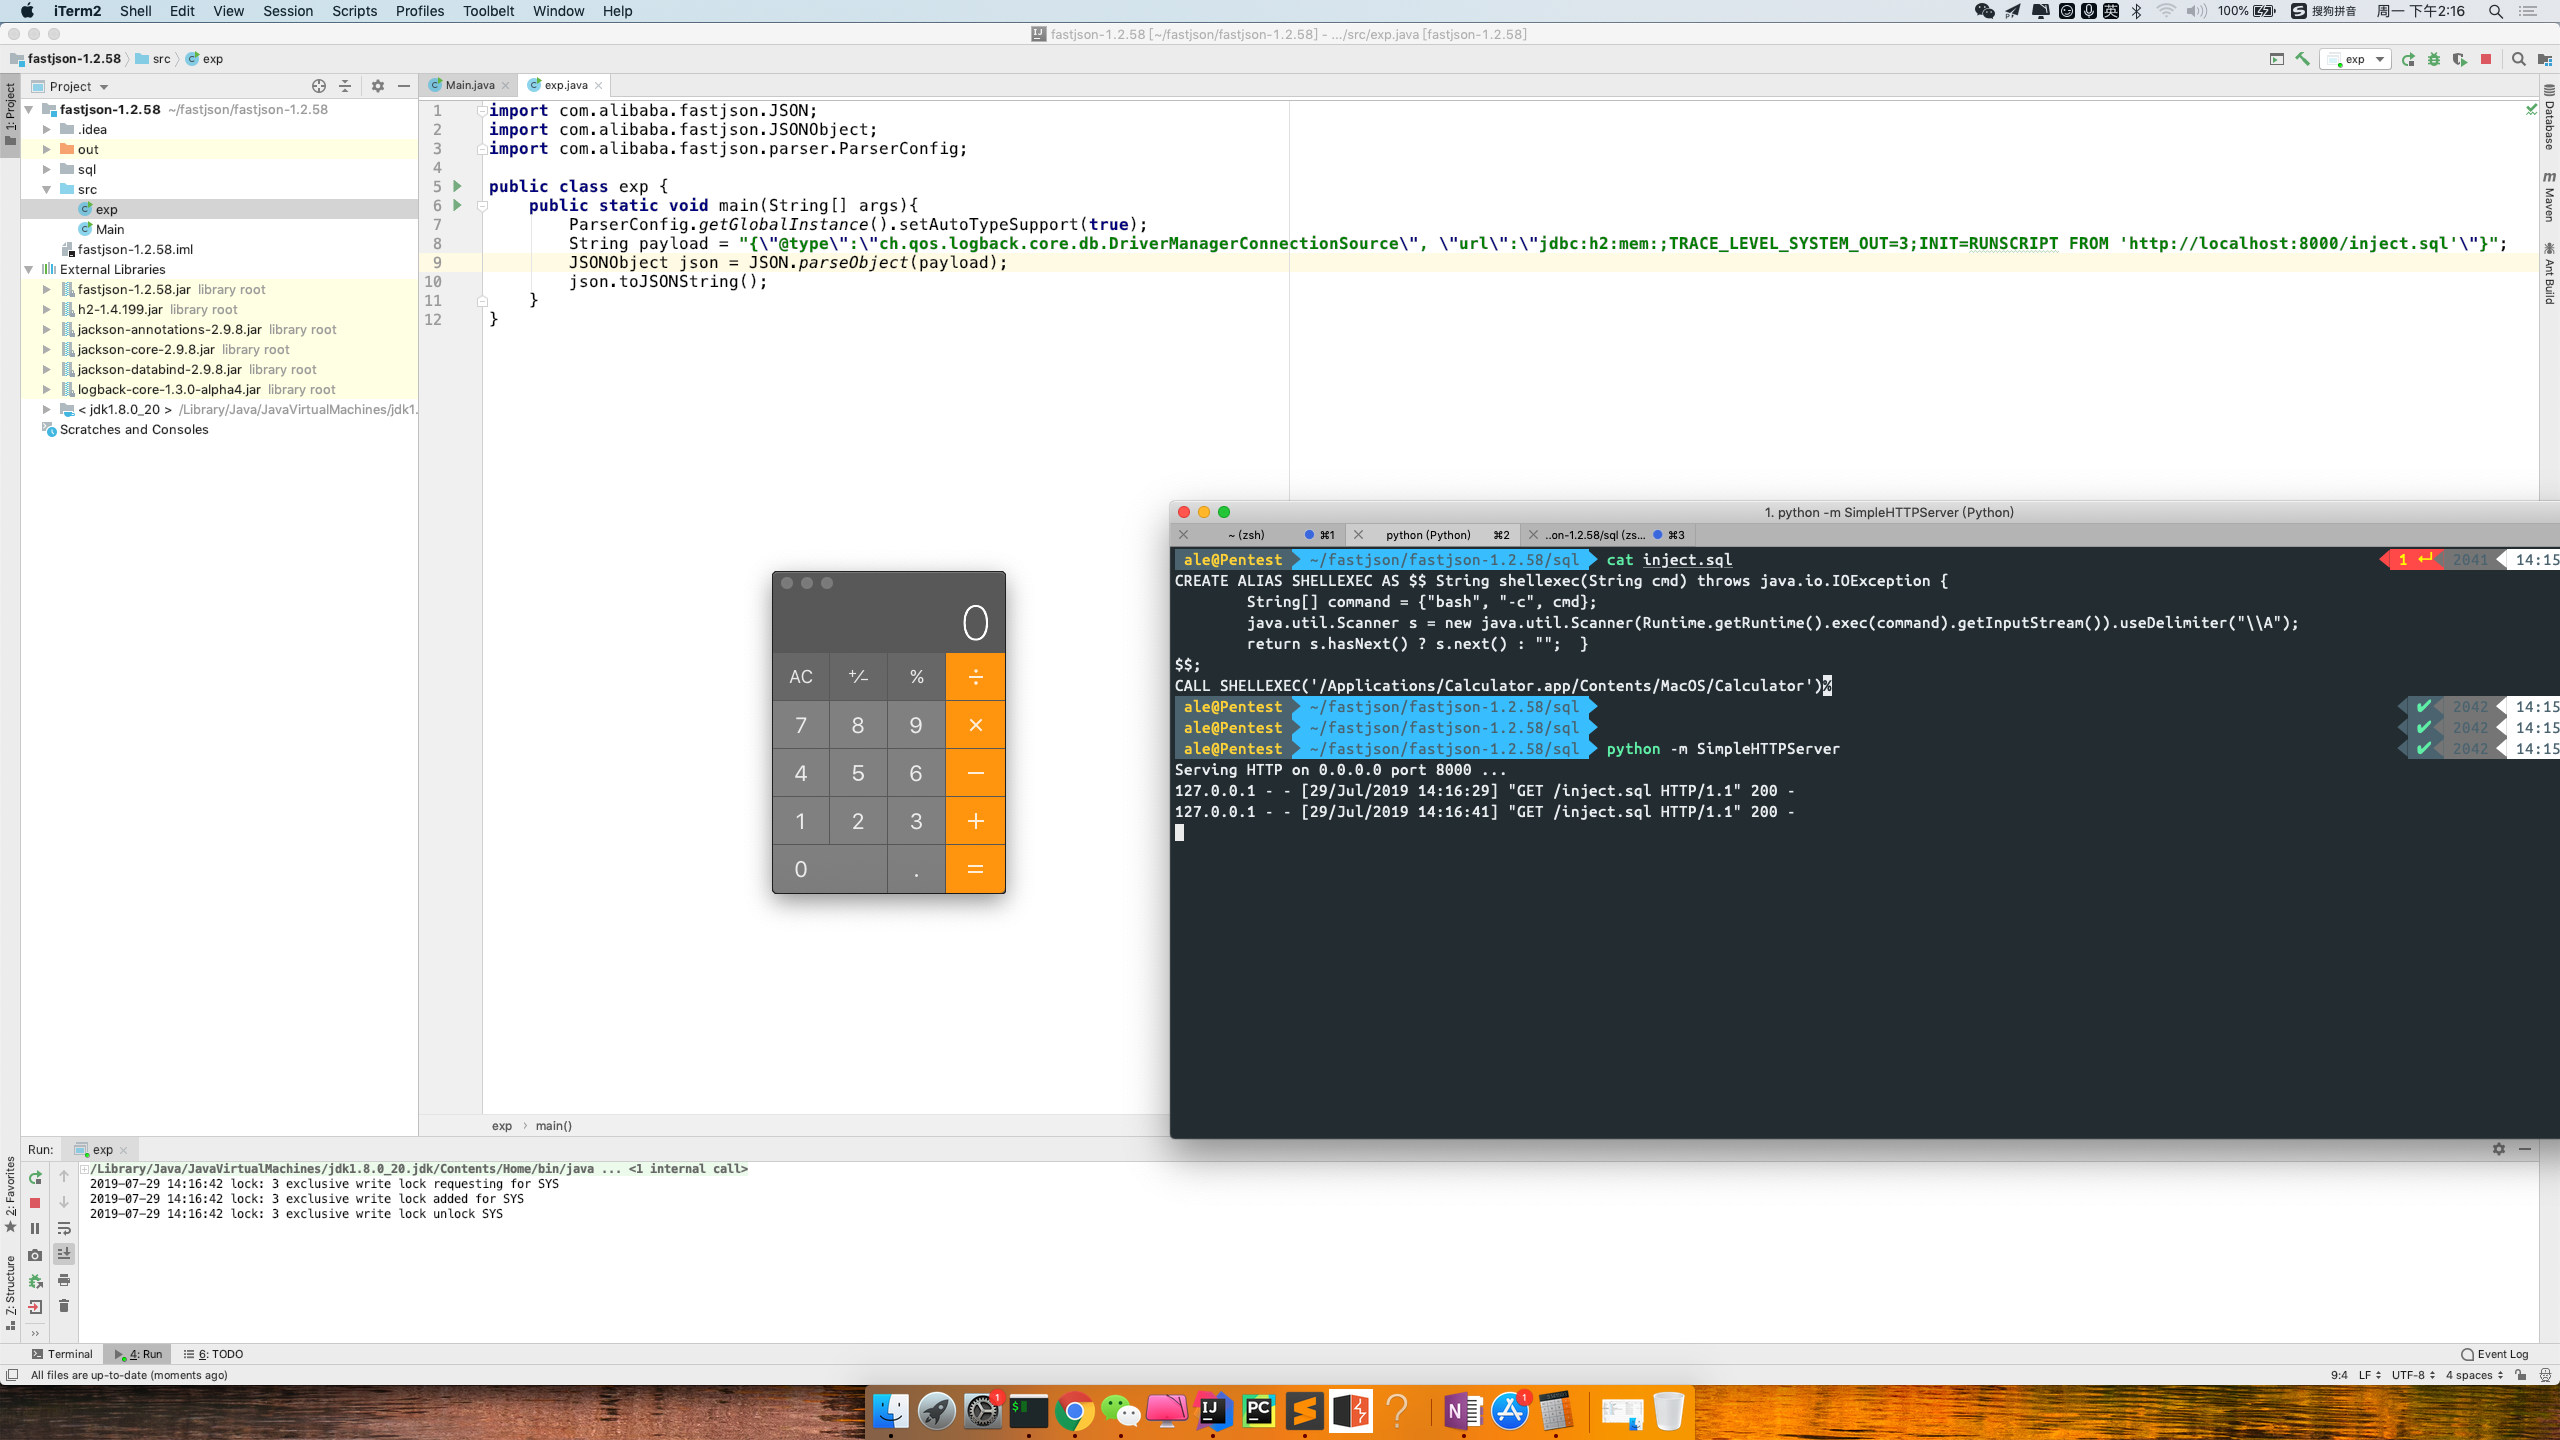Toggle scroll to end in Run console
2560x1440 pixels.
coord(64,1254)
